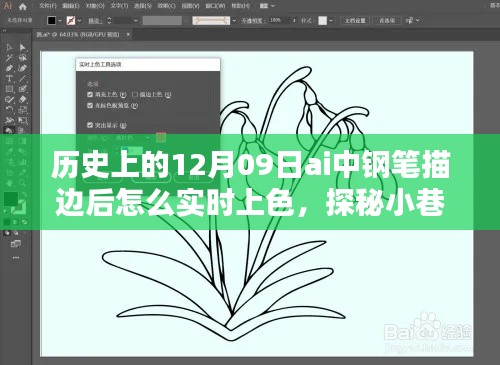Screen dimensions: 500x365
Task: Select the Rotate tool
Action: point(9,110)
